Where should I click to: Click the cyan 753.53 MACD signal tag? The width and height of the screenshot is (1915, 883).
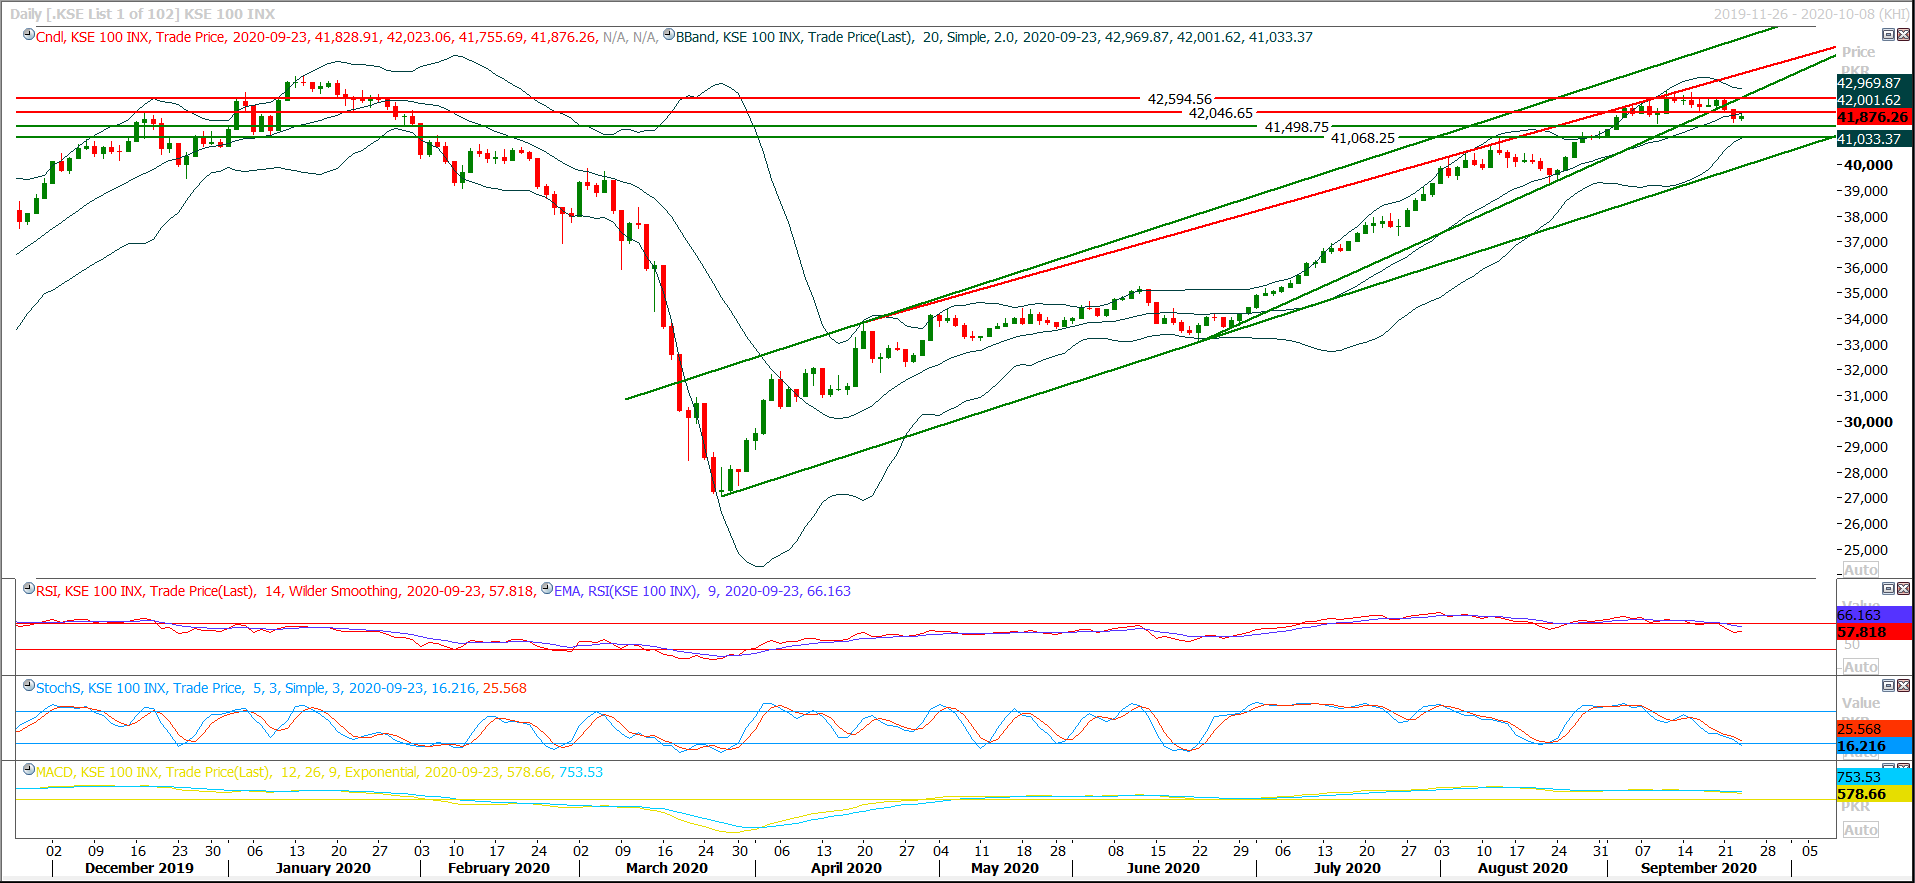pyautogui.click(x=1874, y=777)
